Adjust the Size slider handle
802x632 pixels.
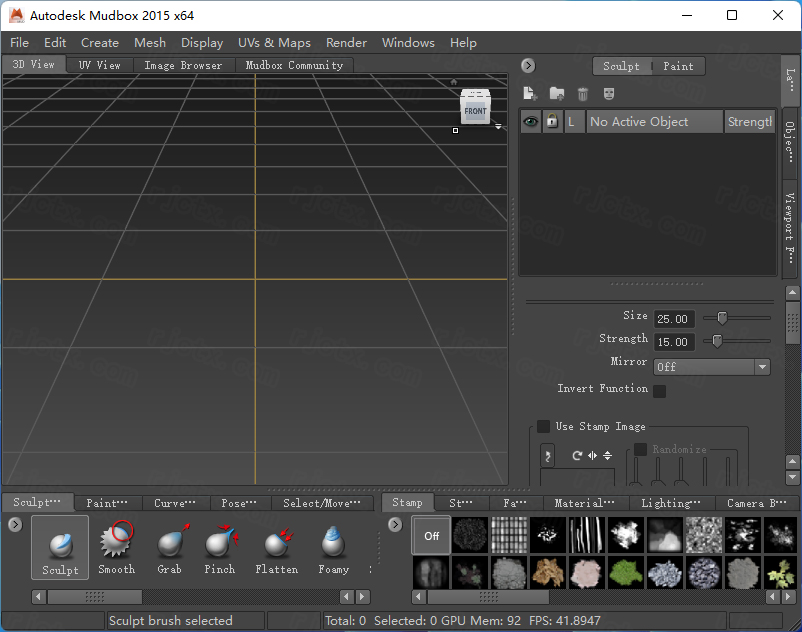(722, 318)
